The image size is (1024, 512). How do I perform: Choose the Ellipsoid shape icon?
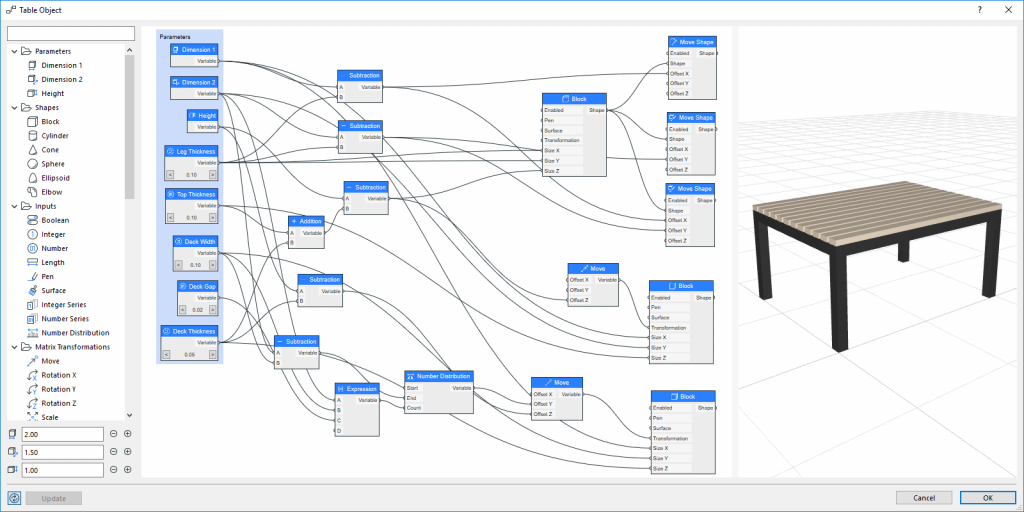[x=32, y=177]
